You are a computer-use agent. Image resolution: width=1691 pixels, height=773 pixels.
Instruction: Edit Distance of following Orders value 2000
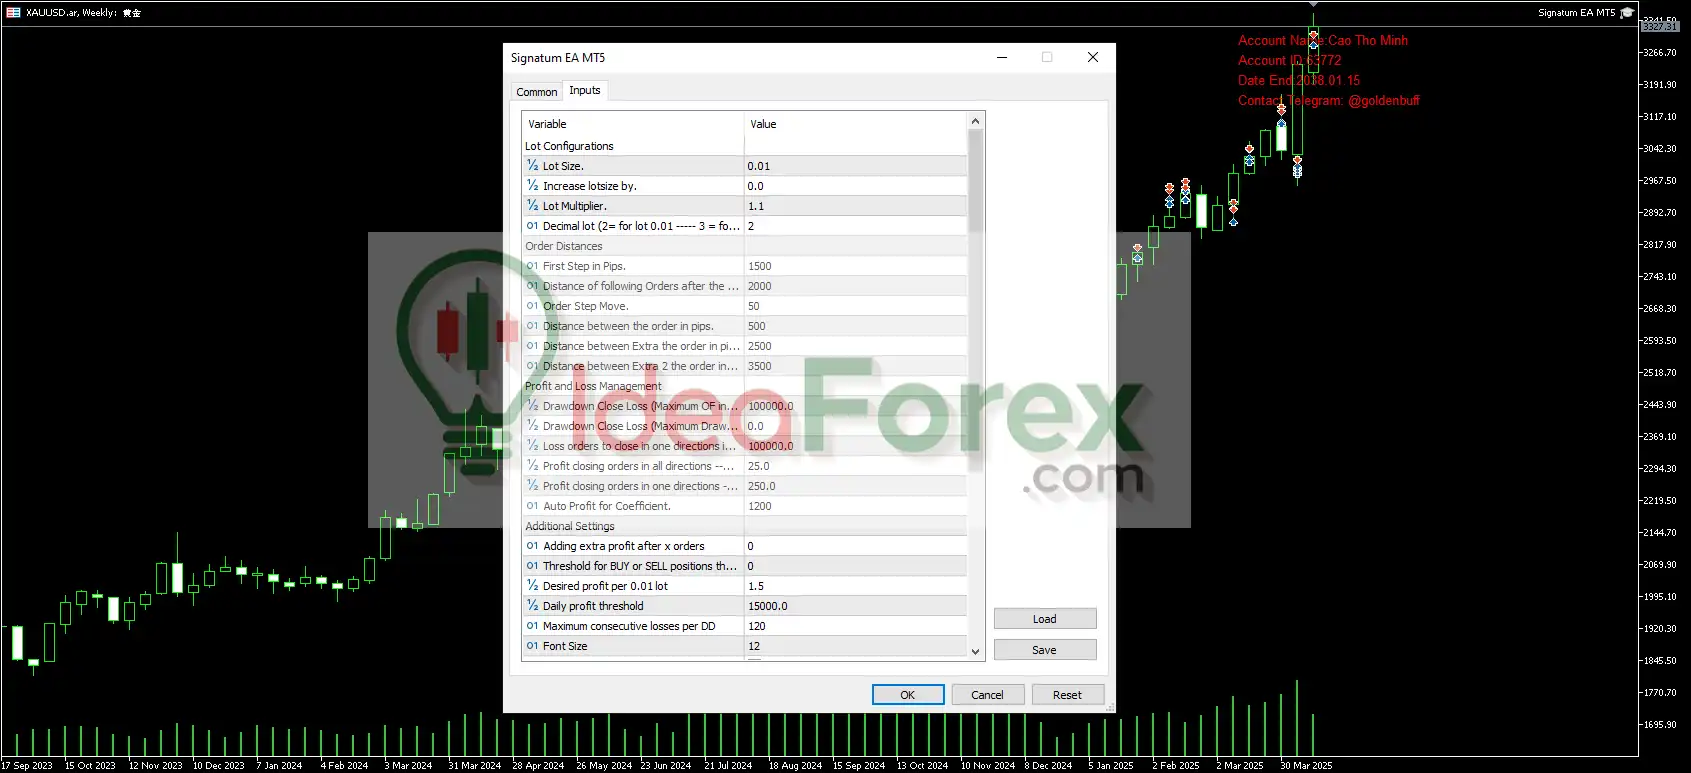pyautogui.click(x=855, y=286)
